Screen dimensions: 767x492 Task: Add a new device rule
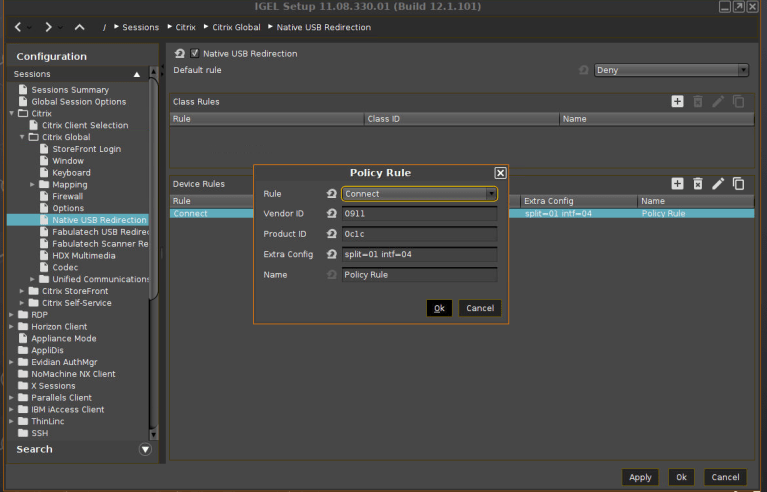(677, 183)
